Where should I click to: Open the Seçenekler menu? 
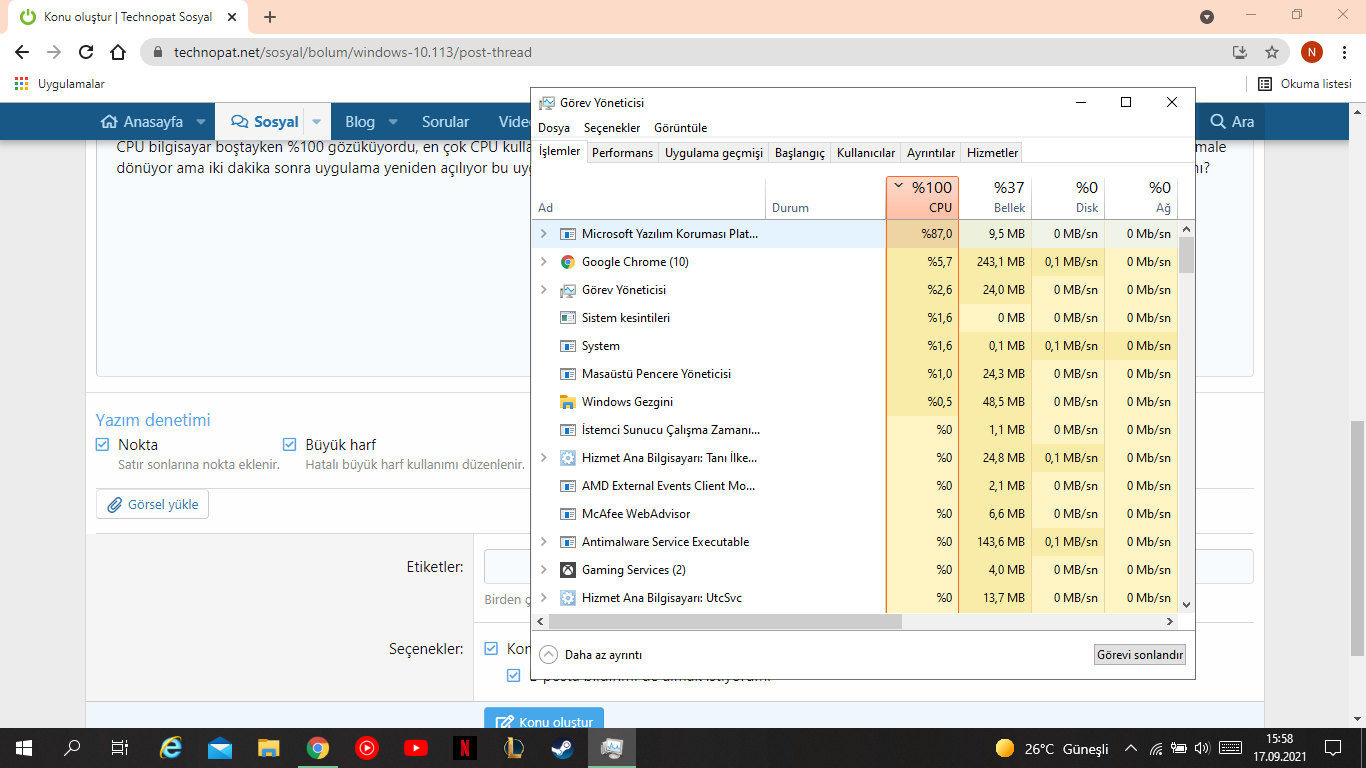(x=612, y=128)
